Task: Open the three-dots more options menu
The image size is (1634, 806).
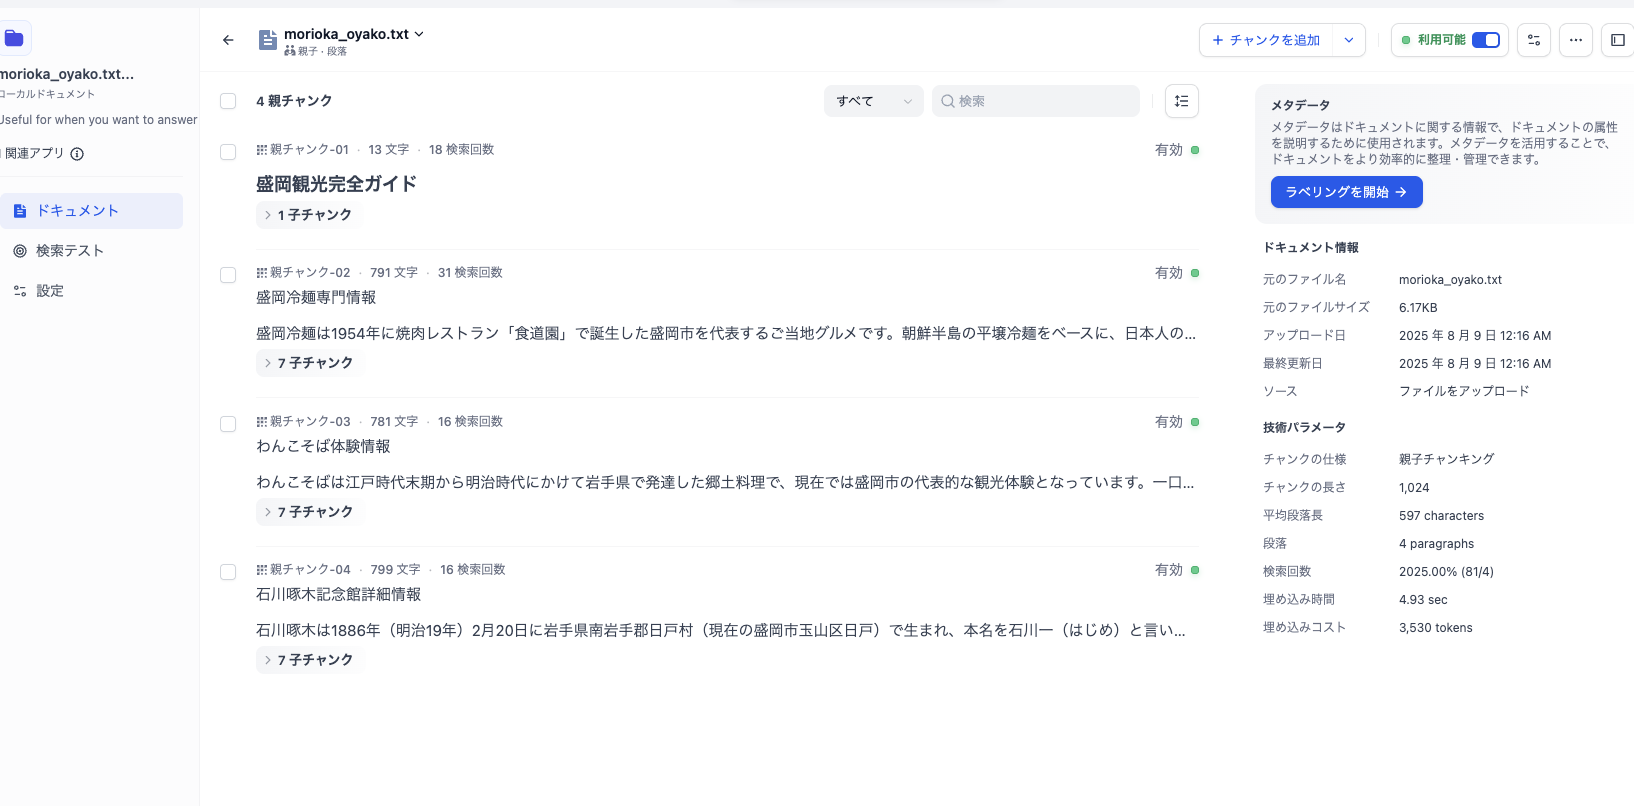Action: pyautogui.click(x=1576, y=40)
